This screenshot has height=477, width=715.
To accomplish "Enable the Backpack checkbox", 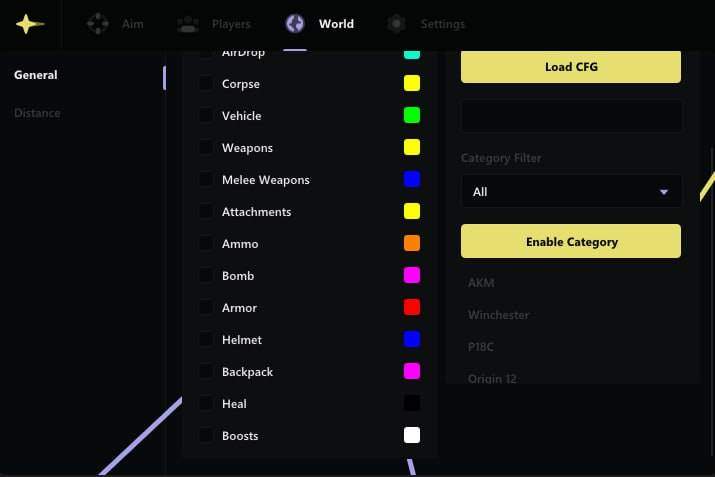I will [x=206, y=371].
